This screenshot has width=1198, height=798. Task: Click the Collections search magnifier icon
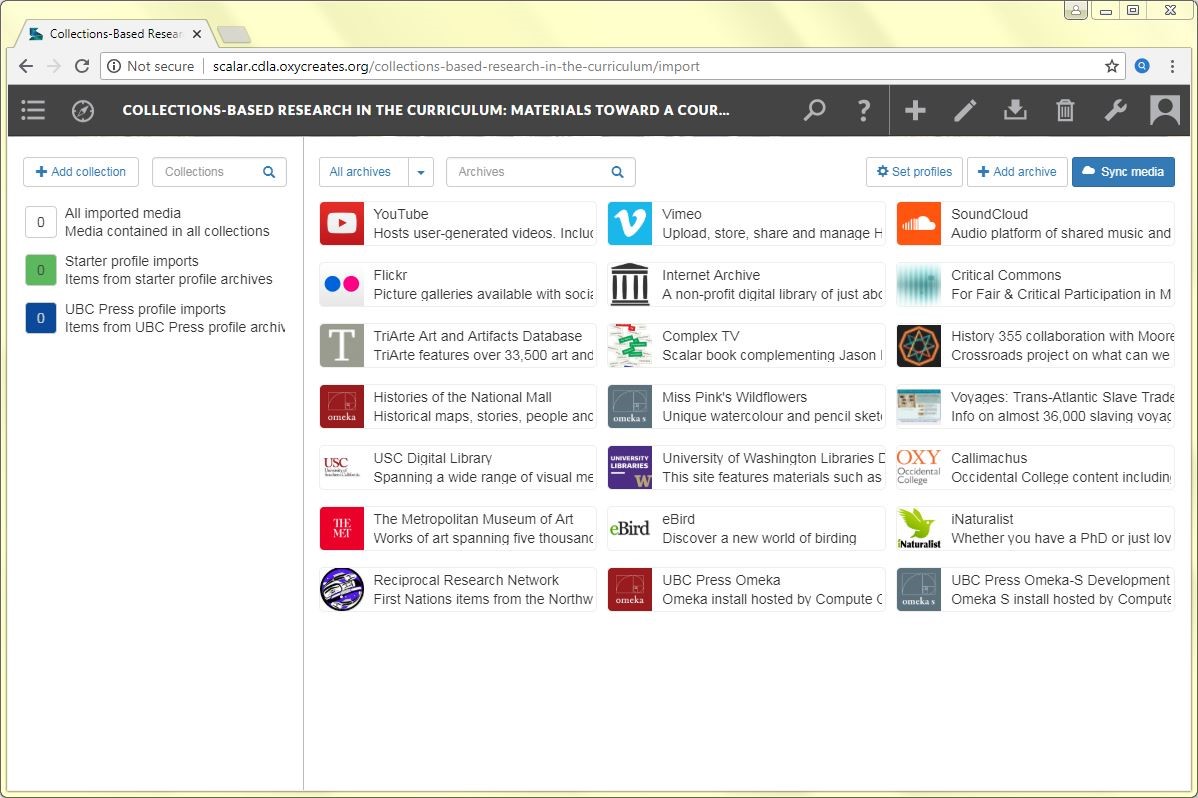coord(269,172)
